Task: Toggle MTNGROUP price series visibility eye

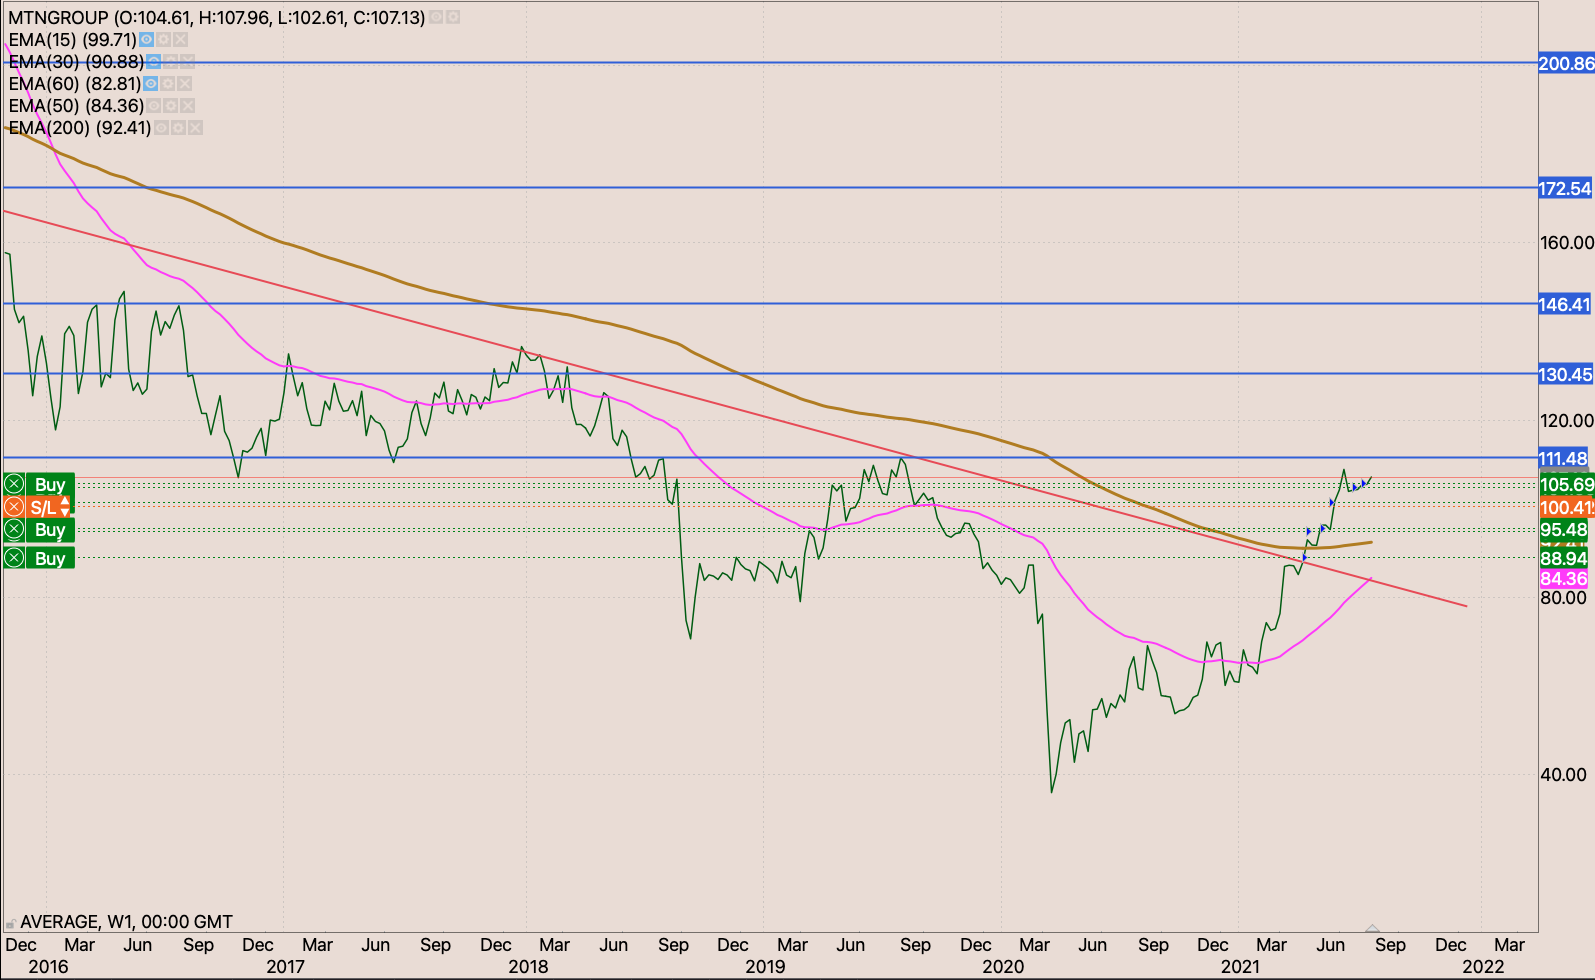Action: pos(437,18)
